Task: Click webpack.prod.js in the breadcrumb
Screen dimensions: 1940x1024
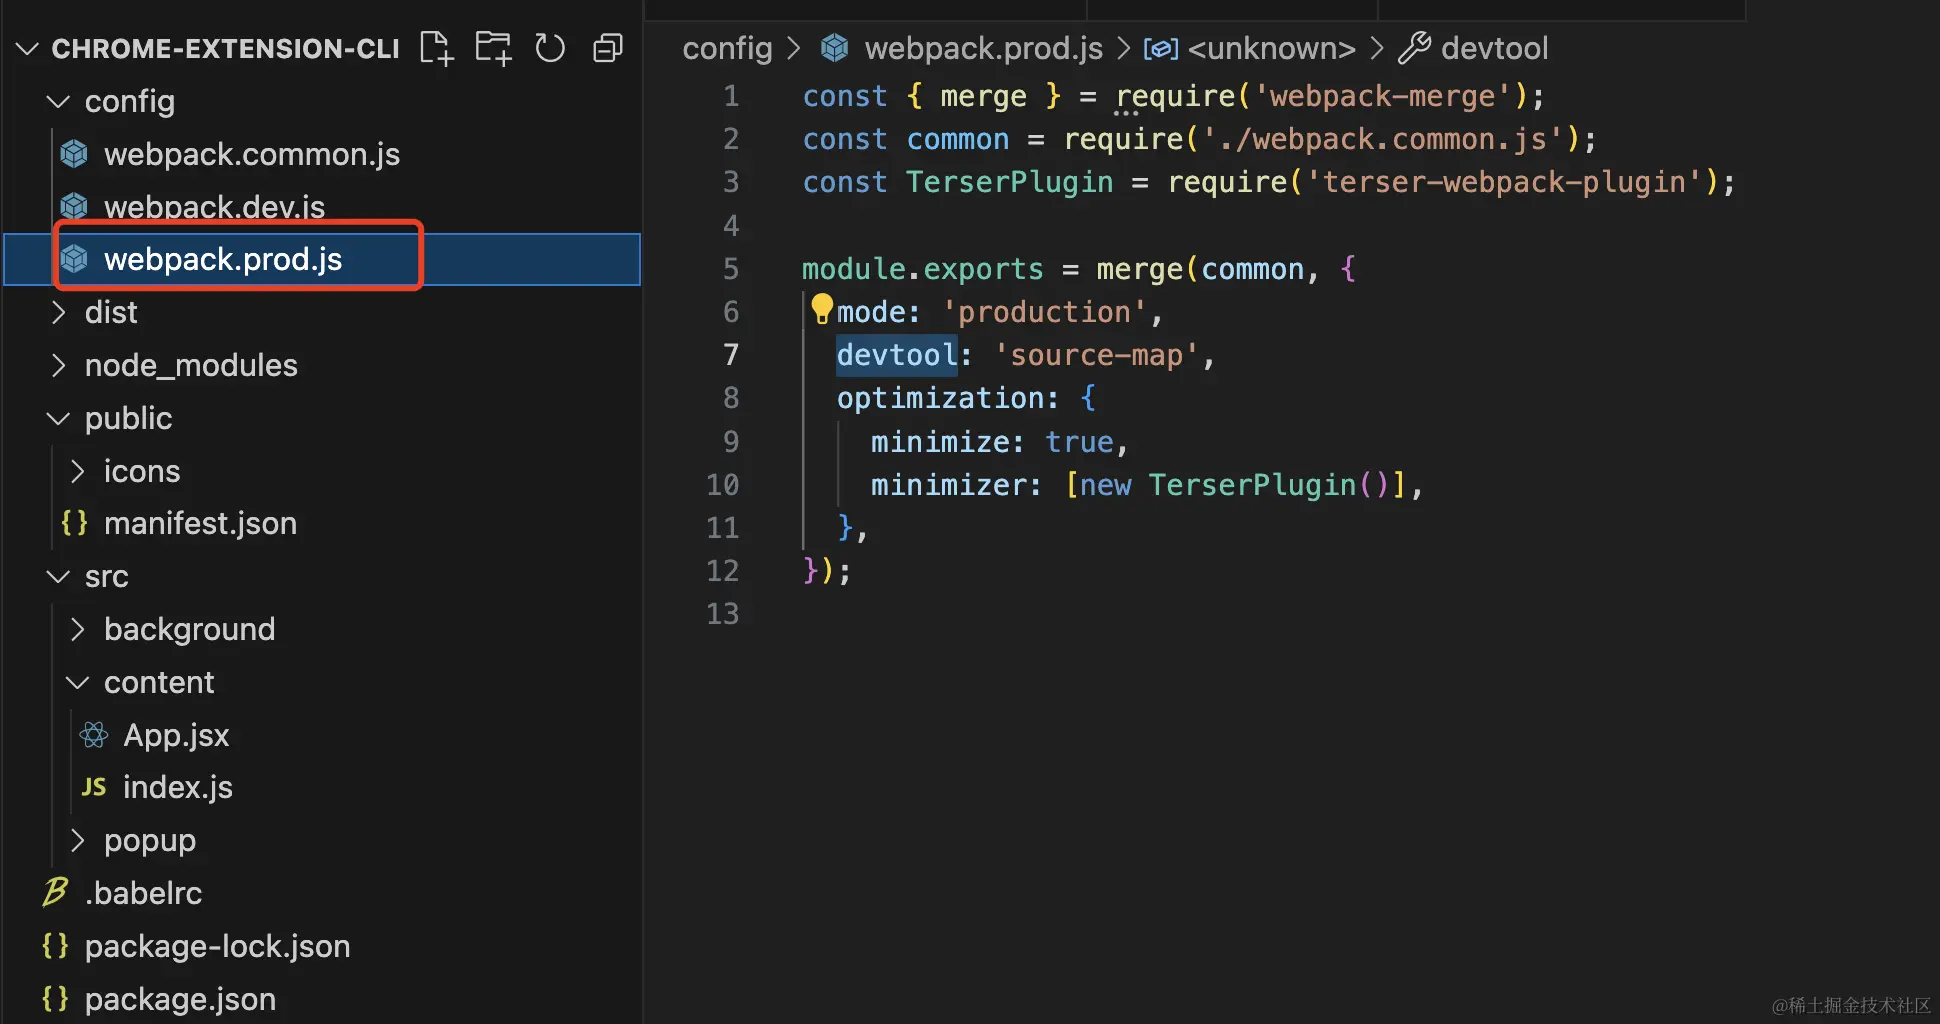Action: pos(984,48)
